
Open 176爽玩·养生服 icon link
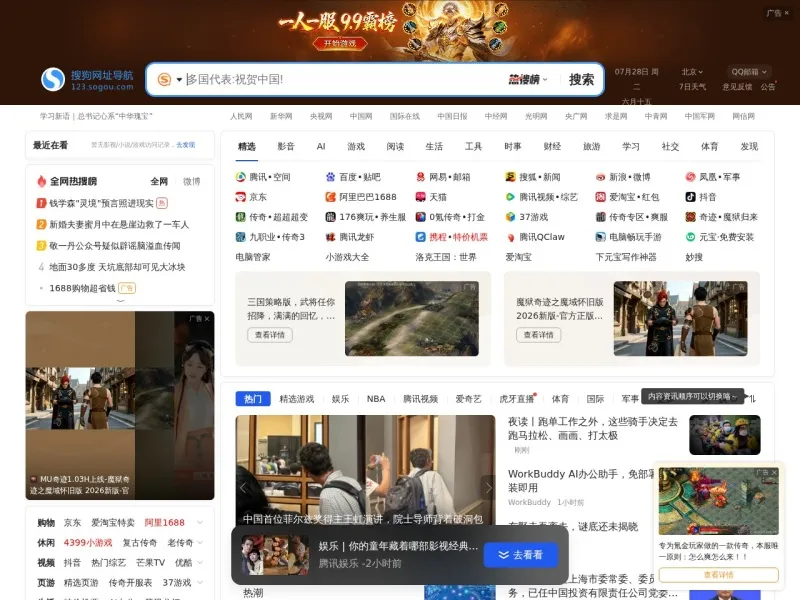click(331, 217)
